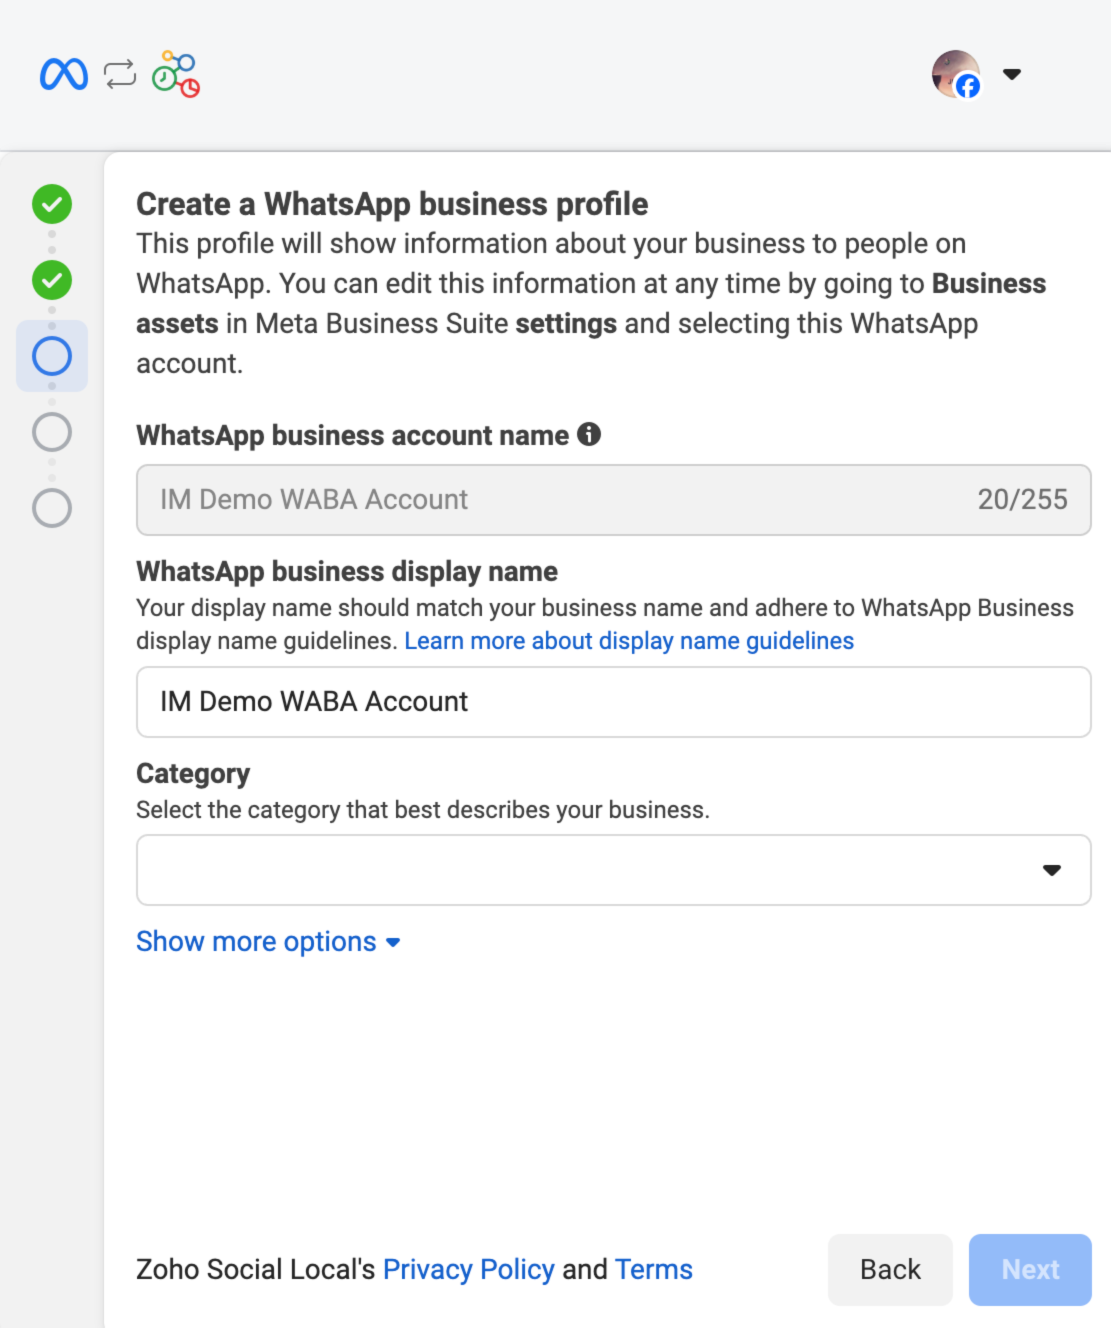Open the Privacy Policy link

[x=468, y=1270]
